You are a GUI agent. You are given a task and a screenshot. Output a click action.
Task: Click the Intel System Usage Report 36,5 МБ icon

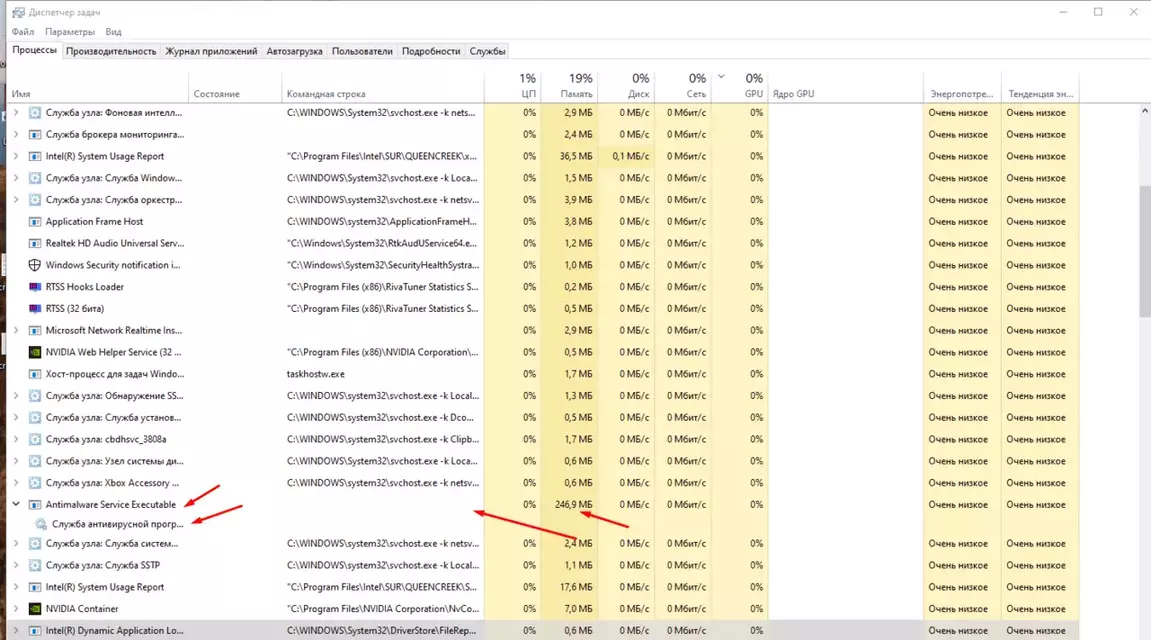tap(35, 156)
